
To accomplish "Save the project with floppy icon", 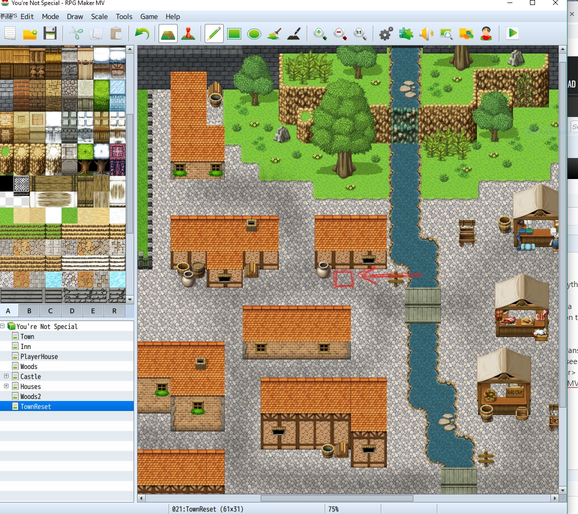I will coord(50,34).
